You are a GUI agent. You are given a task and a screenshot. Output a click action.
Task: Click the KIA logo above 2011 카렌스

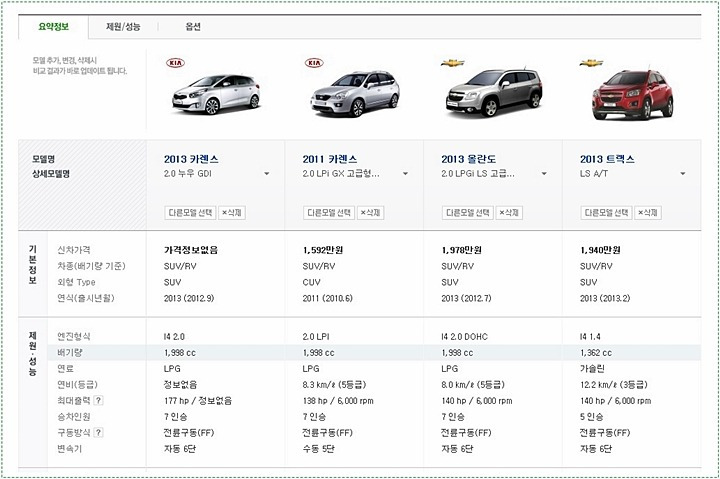point(314,62)
